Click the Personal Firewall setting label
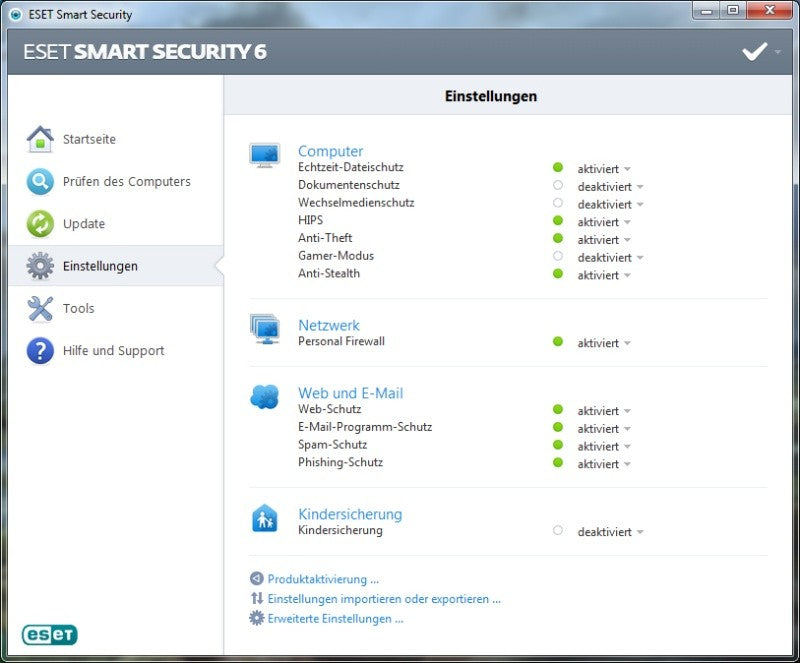The height and width of the screenshot is (663, 800). pyautogui.click(x=341, y=341)
